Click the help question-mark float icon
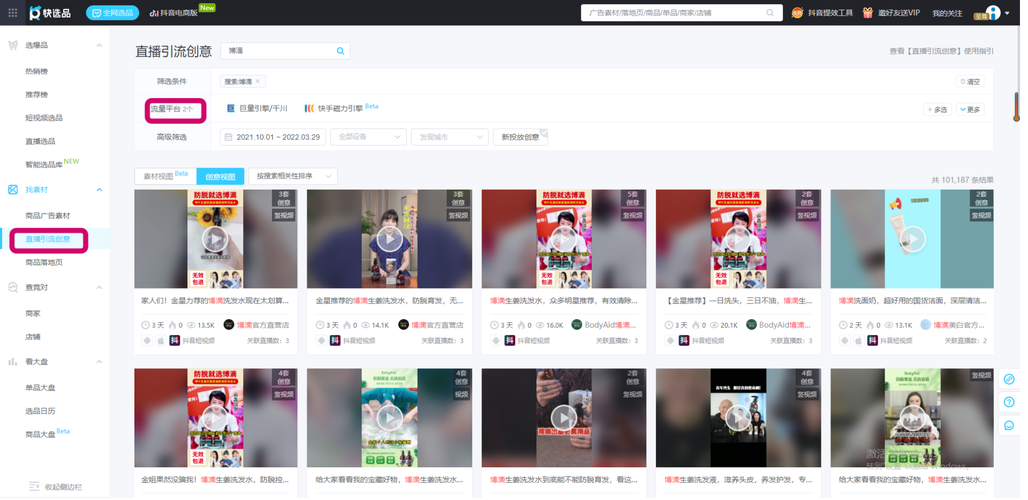Screen dimensions: 1028x500 [x=1009, y=402]
